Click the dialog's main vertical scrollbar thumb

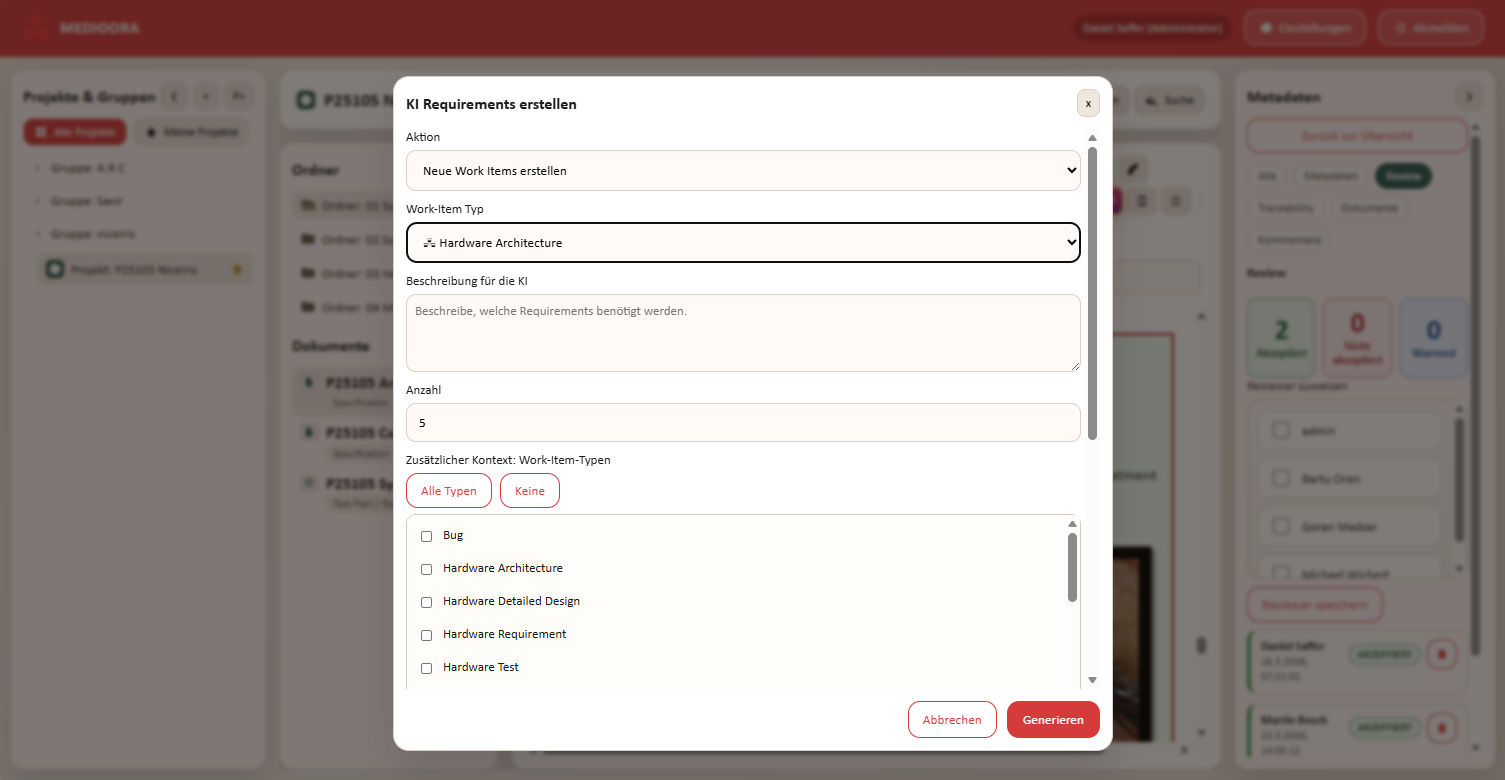1092,292
